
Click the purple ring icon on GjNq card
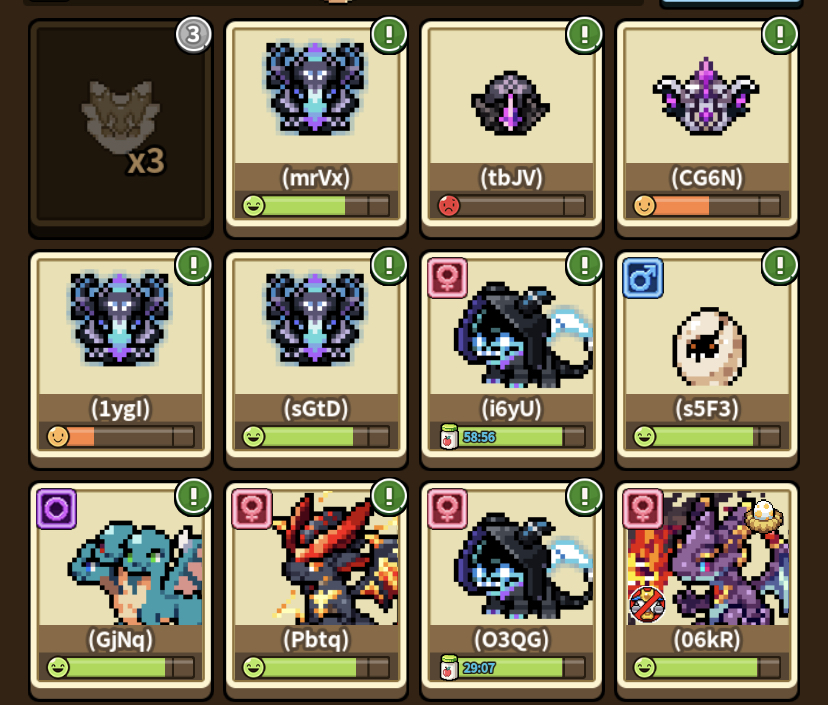(x=57, y=509)
